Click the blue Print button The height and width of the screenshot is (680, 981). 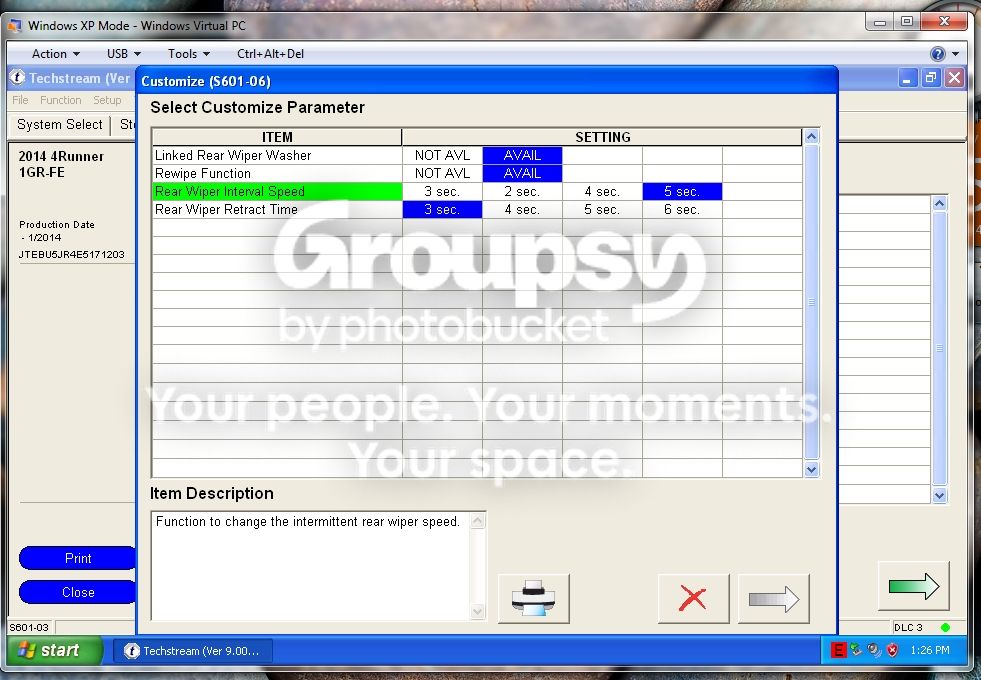tap(78, 558)
